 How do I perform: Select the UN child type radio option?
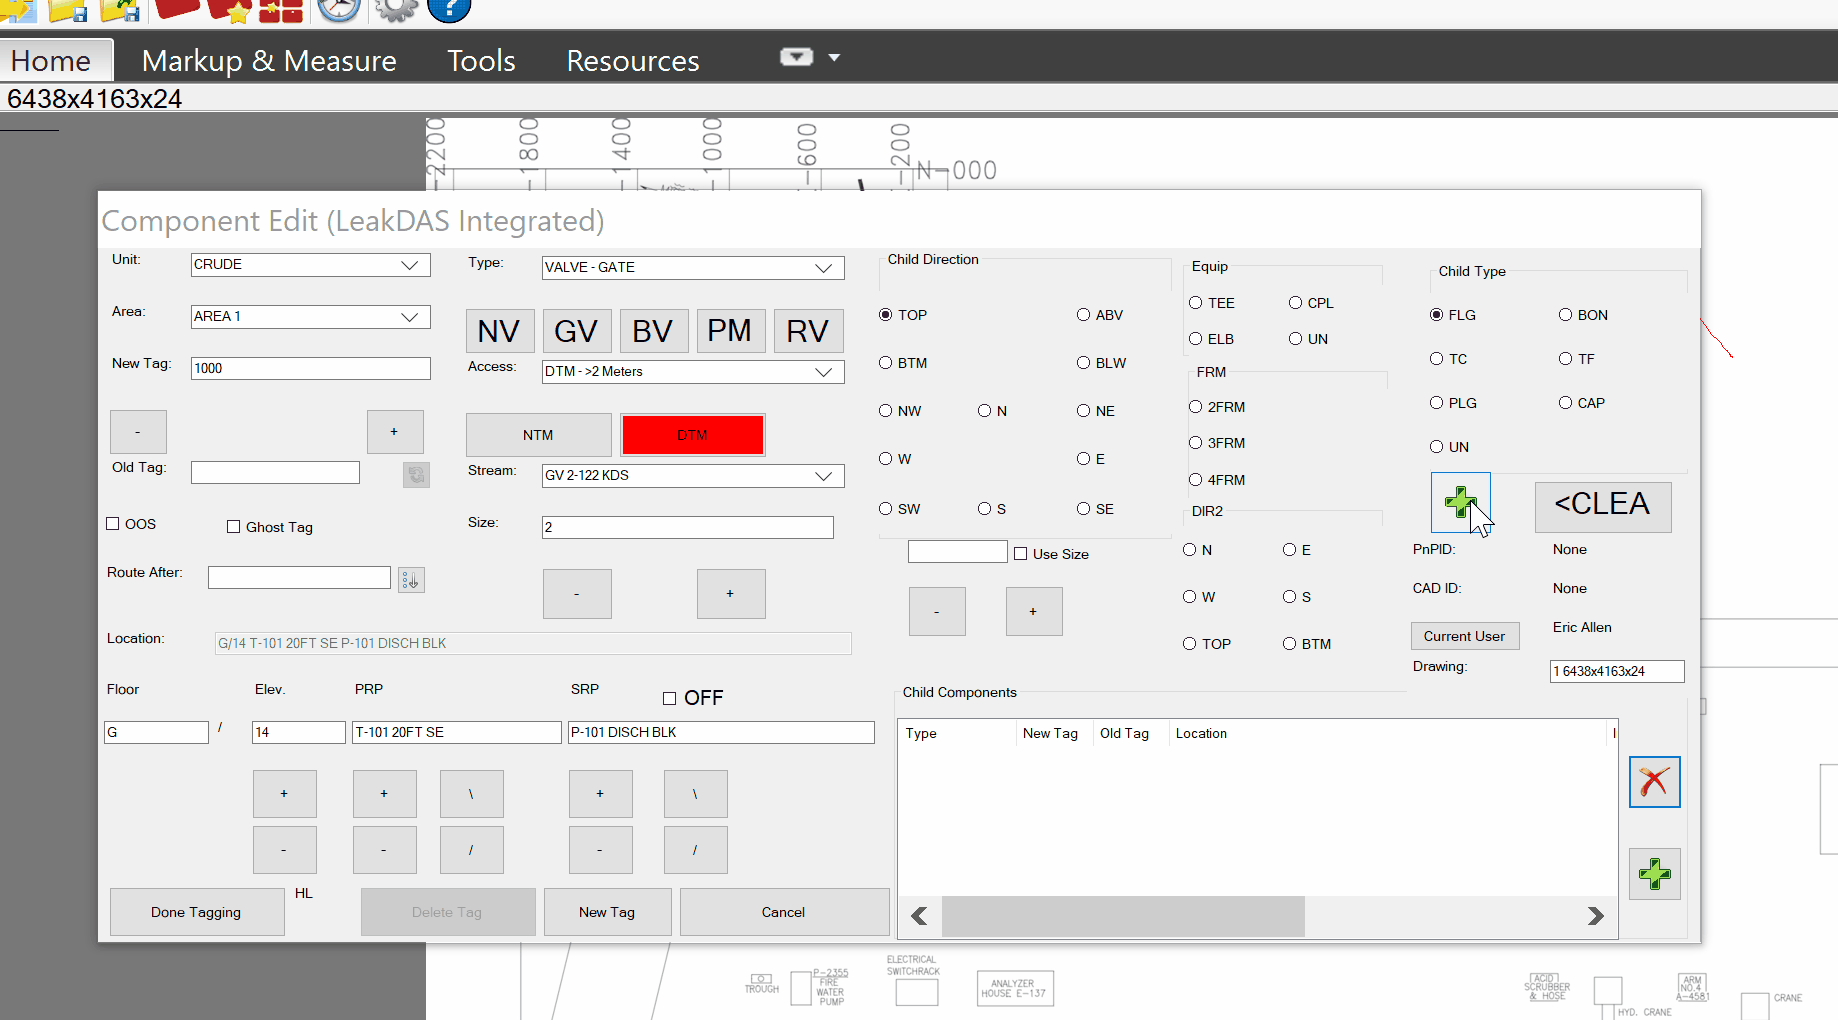pyautogui.click(x=1436, y=447)
